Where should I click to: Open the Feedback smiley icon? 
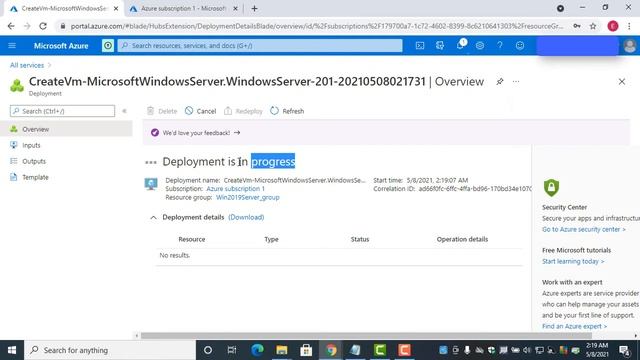point(520,46)
